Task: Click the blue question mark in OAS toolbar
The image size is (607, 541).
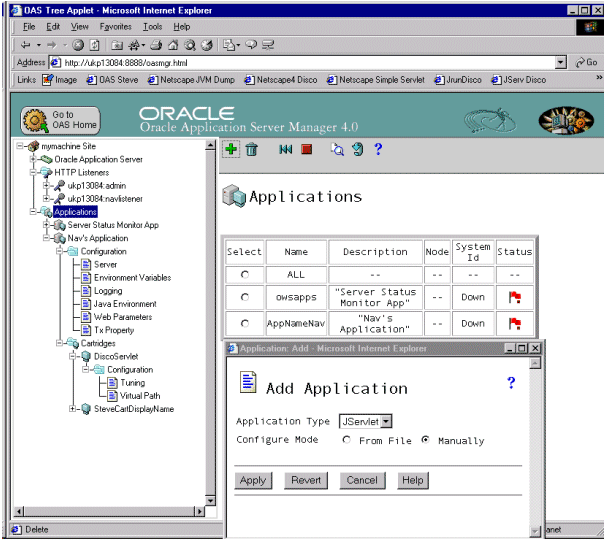Action: pyautogui.click(x=378, y=149)
